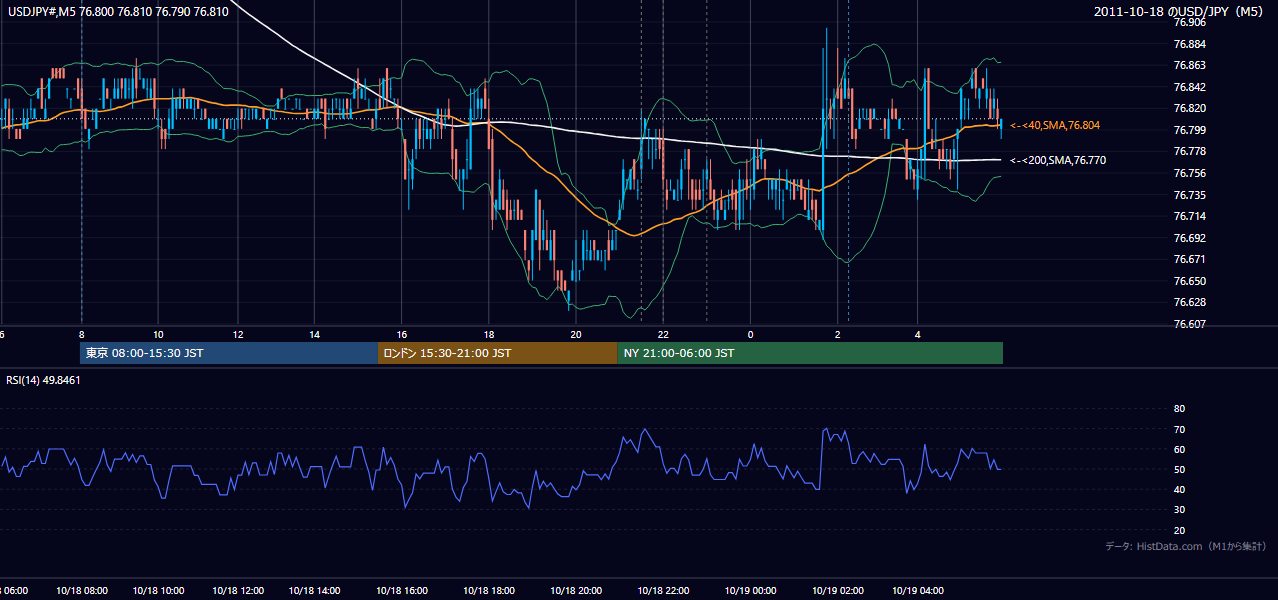The image size is (1278, 600).
Task: Click the bottom time label 10/19 04:00
Action: tap(918, 591)
